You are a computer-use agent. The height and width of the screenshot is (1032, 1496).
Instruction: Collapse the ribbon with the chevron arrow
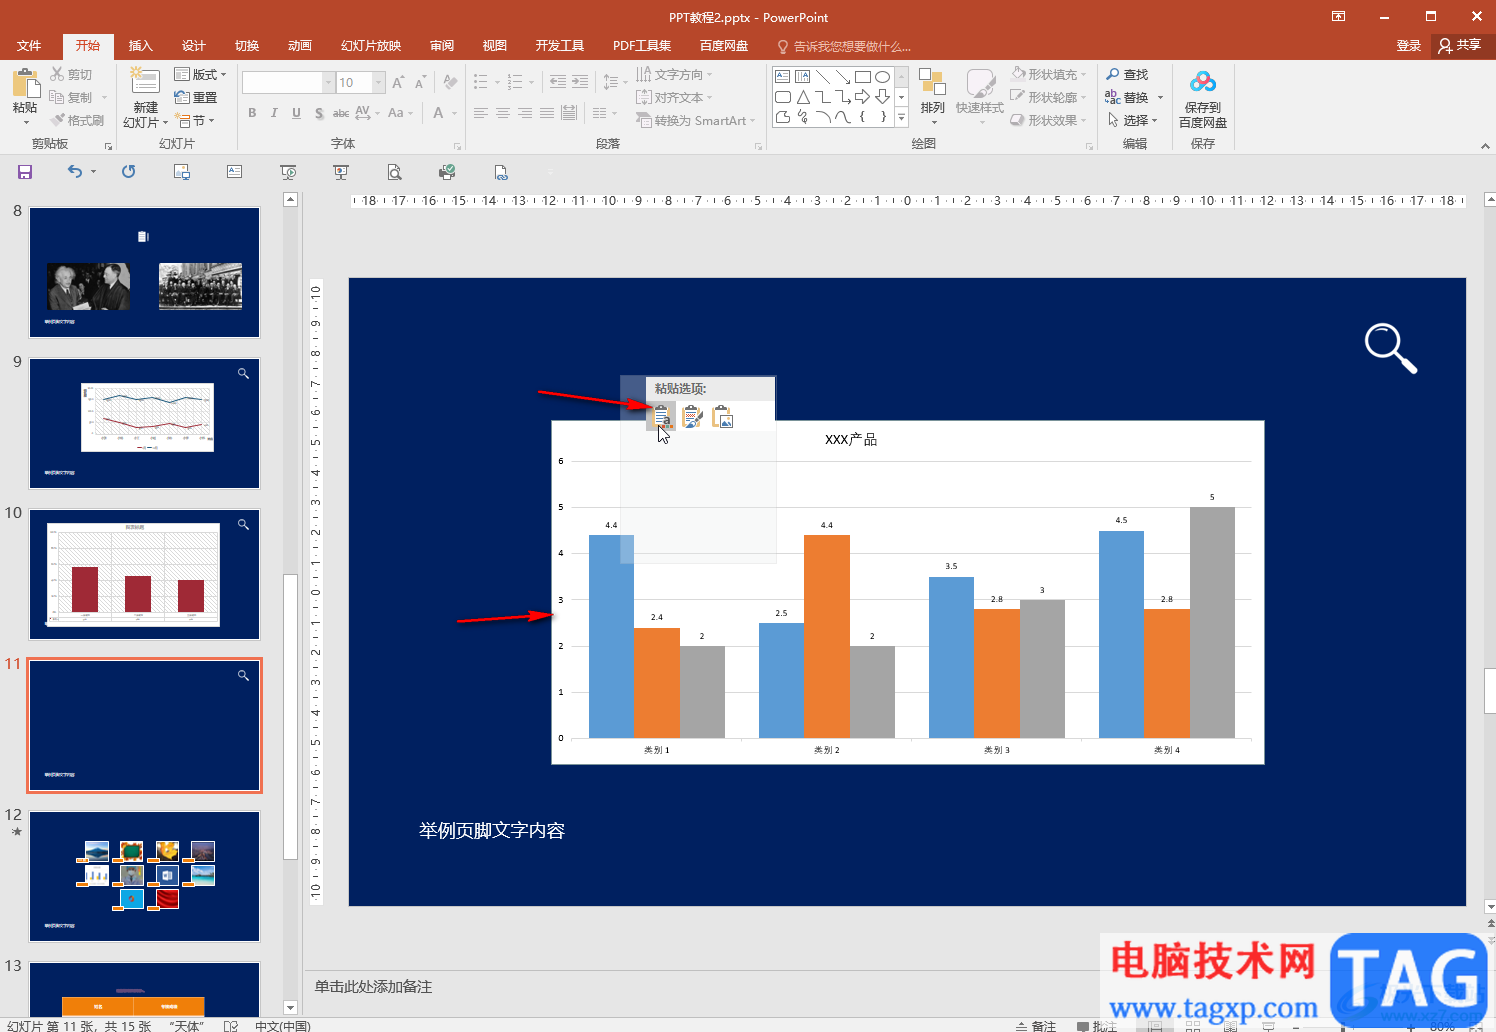pos(1485,146)
